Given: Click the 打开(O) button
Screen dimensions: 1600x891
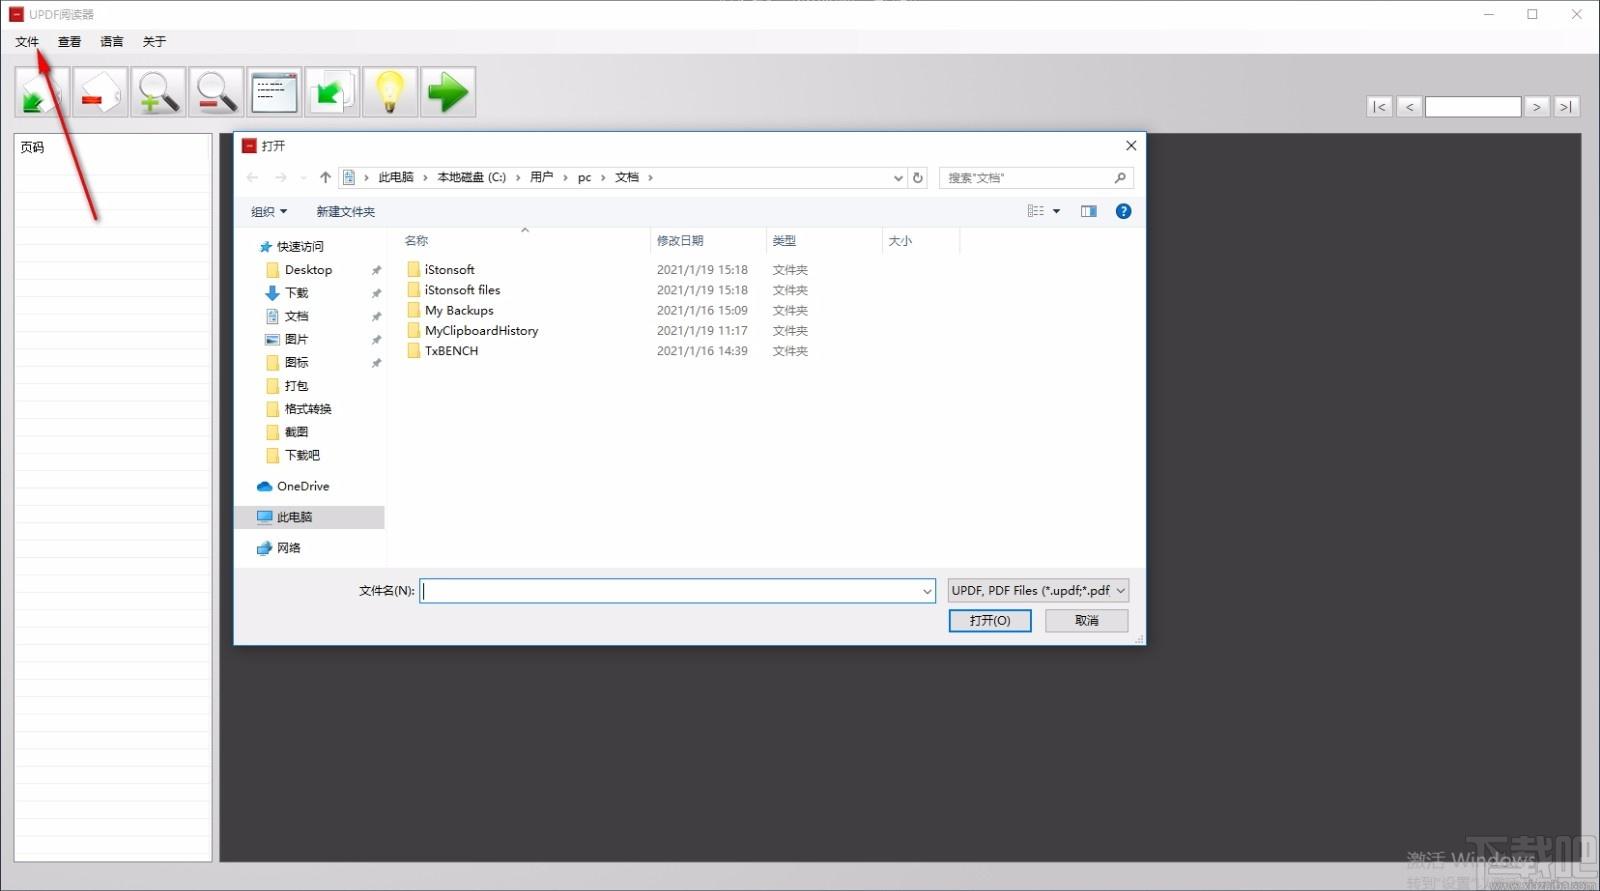Looking at the screenshot, I should pyautogui.click(x=990, y=621).
